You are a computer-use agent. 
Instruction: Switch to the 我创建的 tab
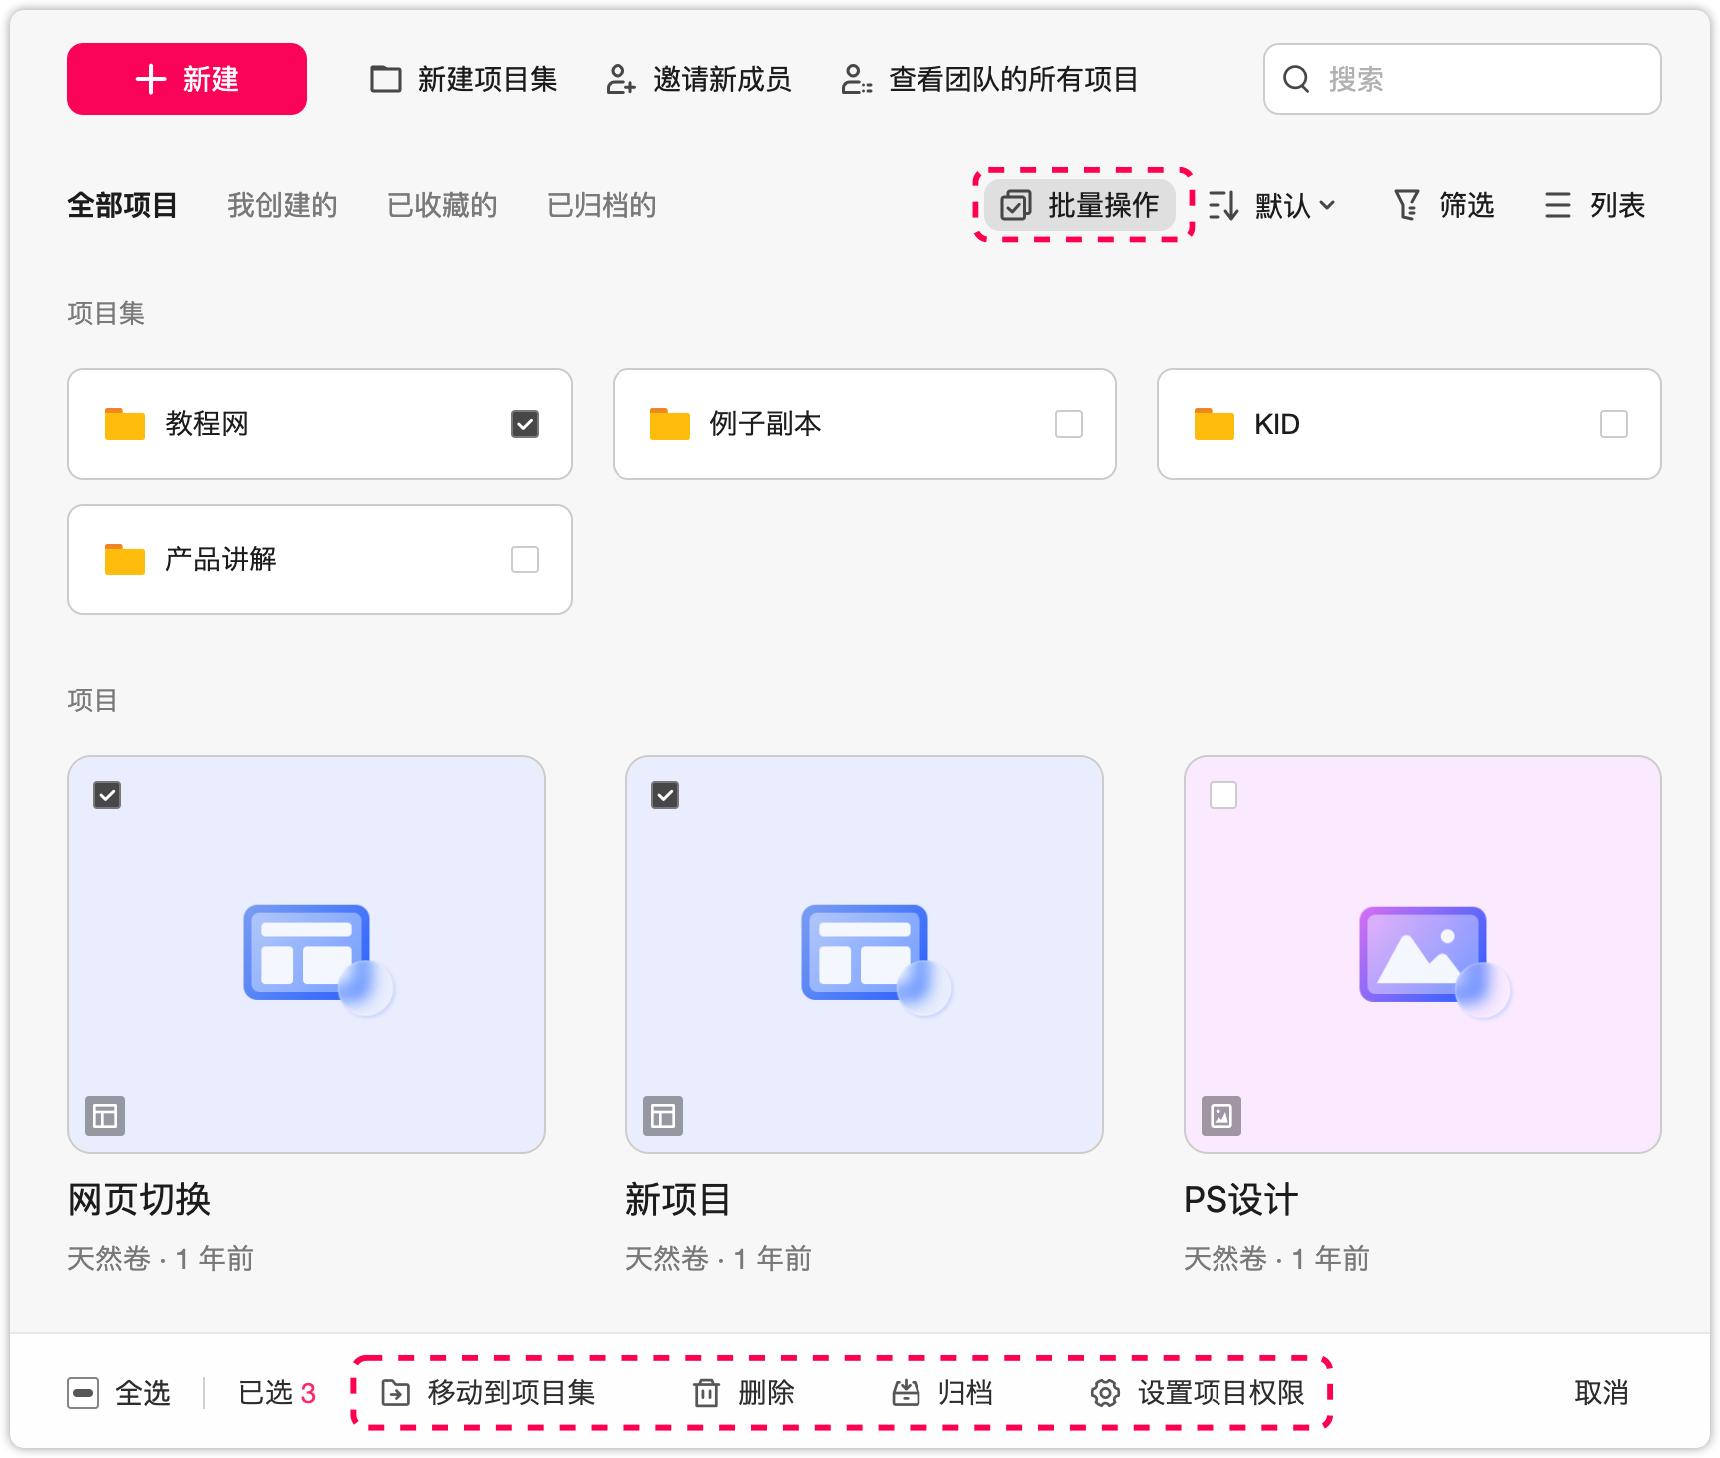(282, 205)
